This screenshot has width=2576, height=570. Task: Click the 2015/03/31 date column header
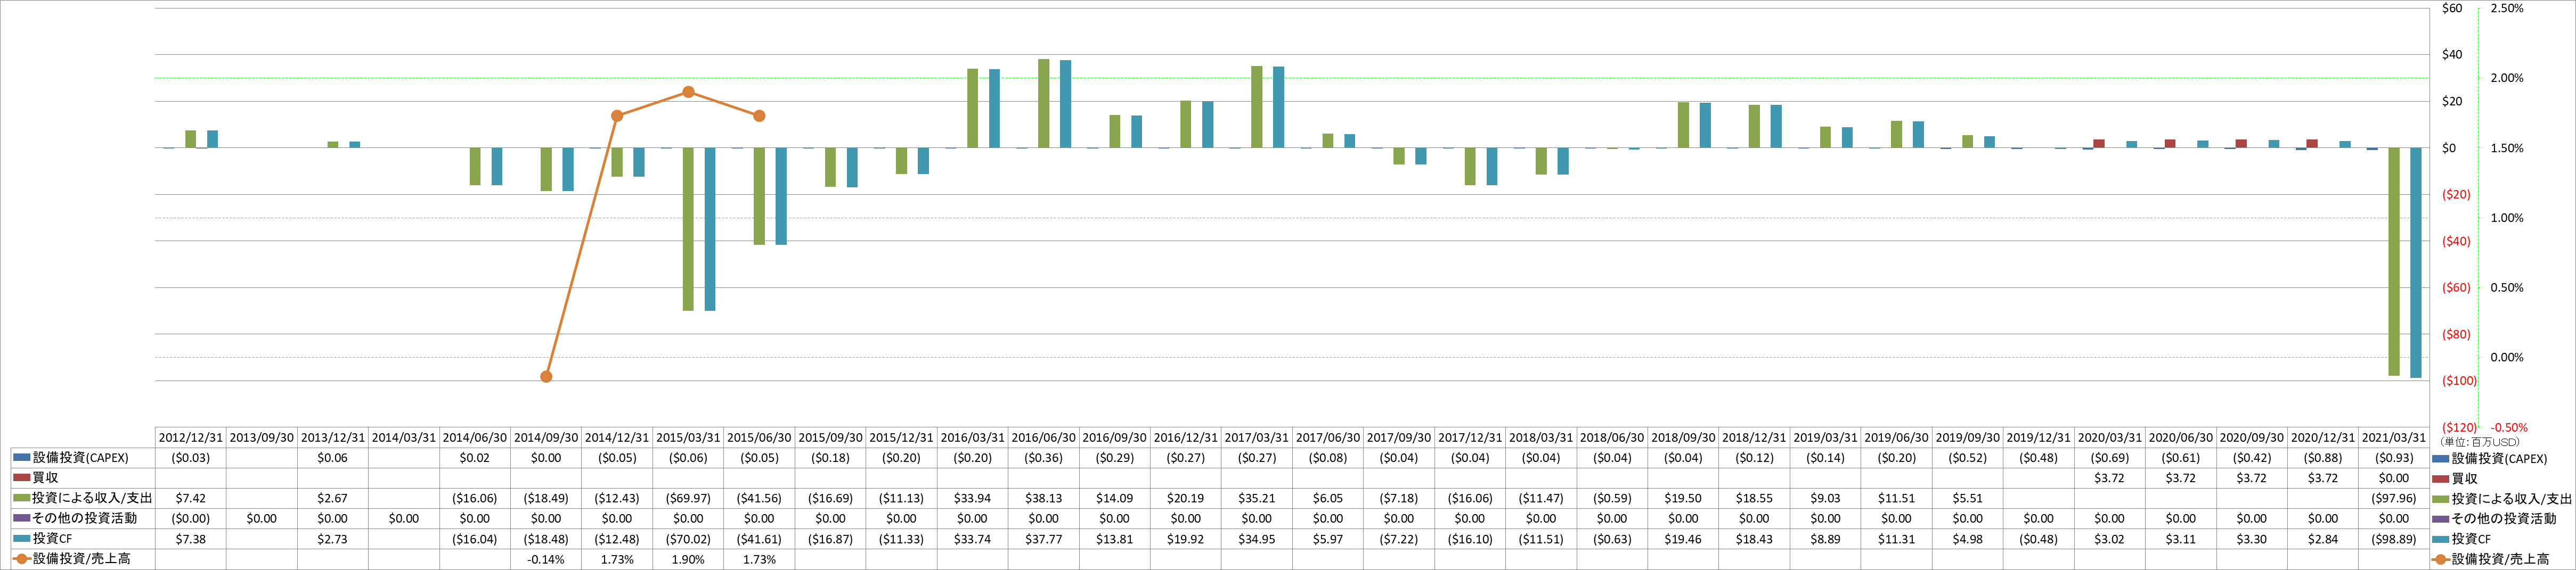[x=688, y=438]
